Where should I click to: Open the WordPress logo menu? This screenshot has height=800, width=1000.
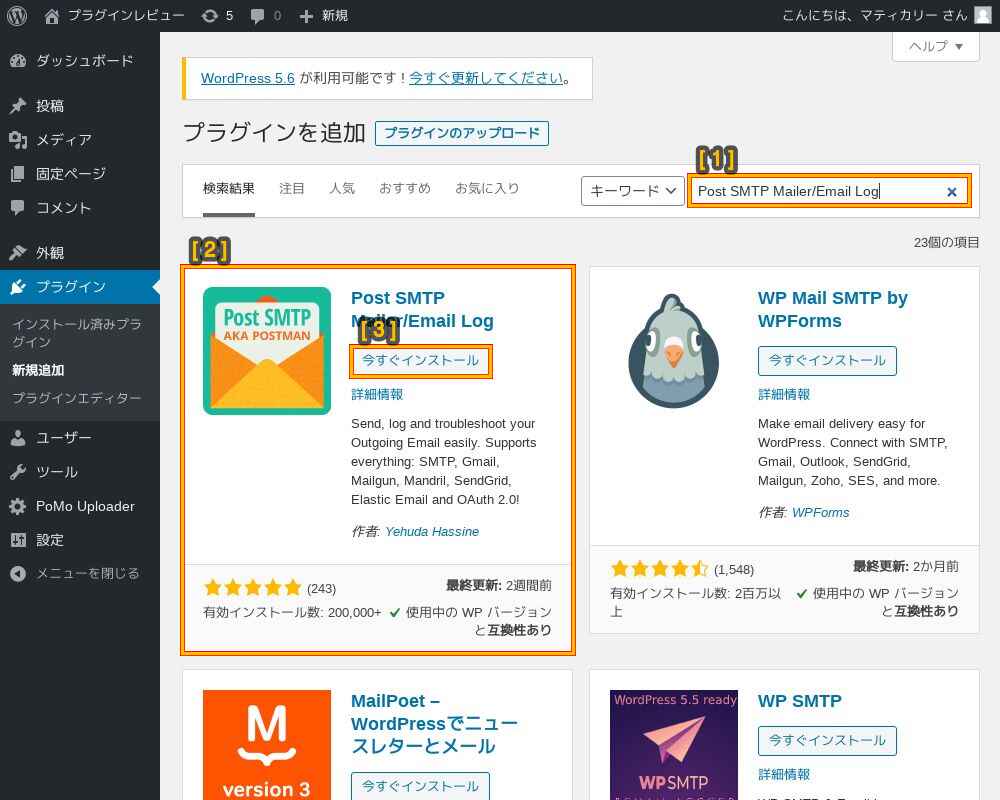pyautogui.click(x=17, y=15)
